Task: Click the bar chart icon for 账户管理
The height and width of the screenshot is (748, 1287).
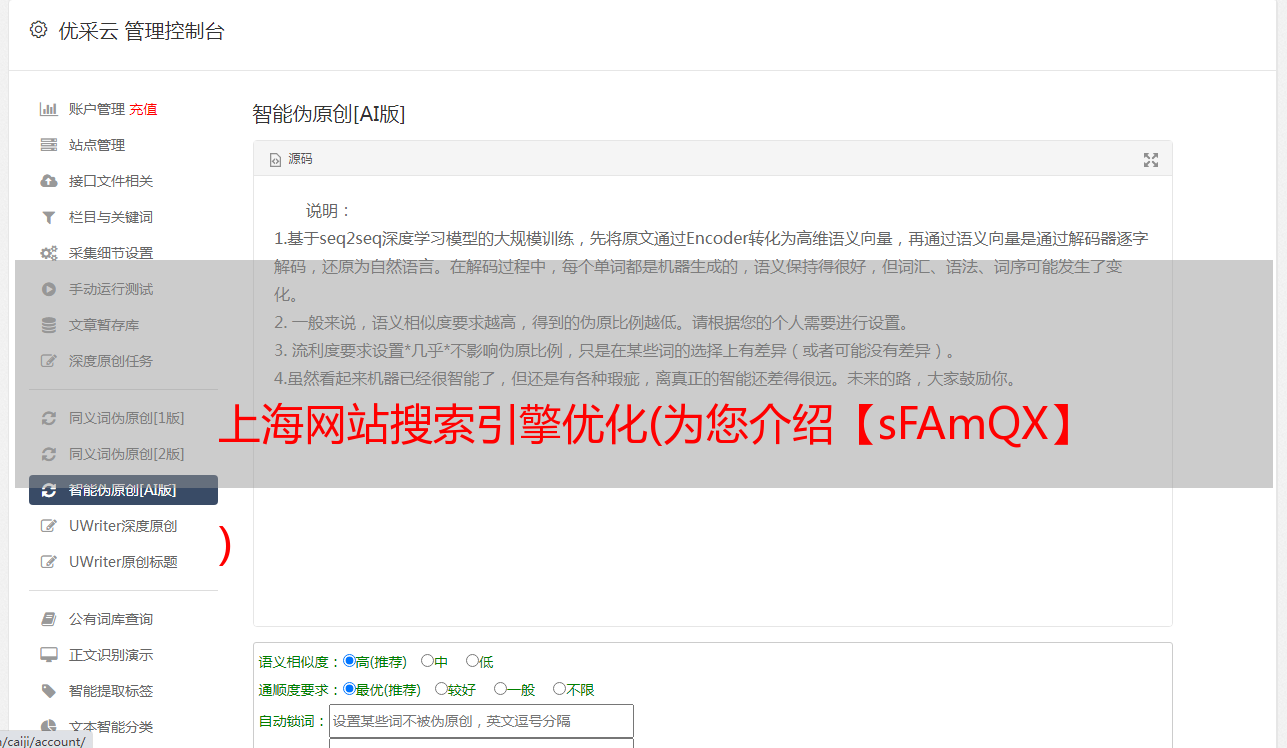Action: click(48, 109)
